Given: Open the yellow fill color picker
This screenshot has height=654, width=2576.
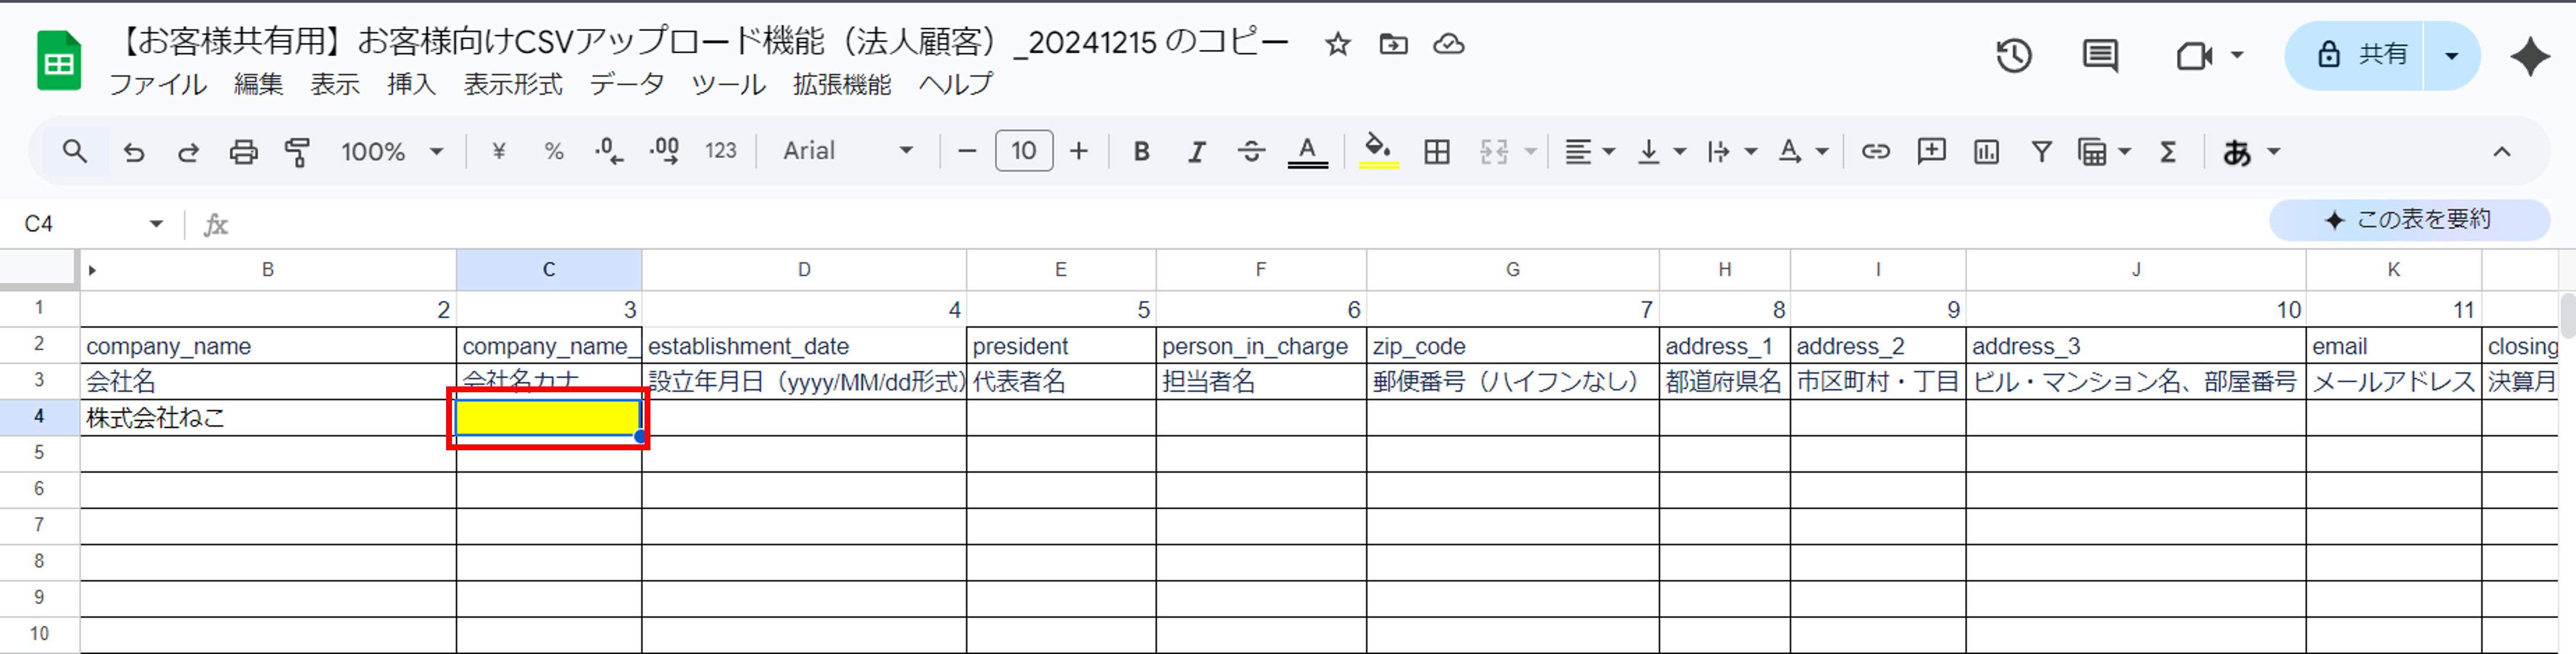Looking at the screenshot, I should (x=1379, y=152).
